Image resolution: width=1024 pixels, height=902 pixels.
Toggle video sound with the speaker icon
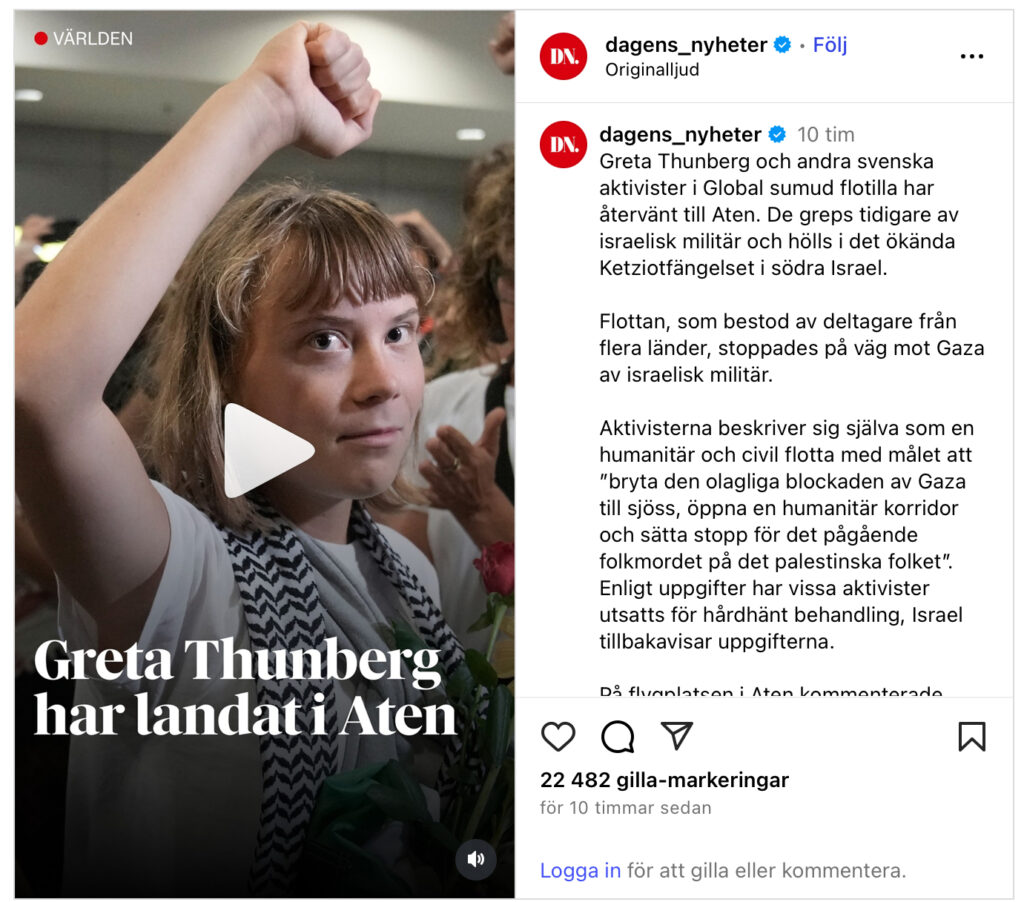coord(475,859)
